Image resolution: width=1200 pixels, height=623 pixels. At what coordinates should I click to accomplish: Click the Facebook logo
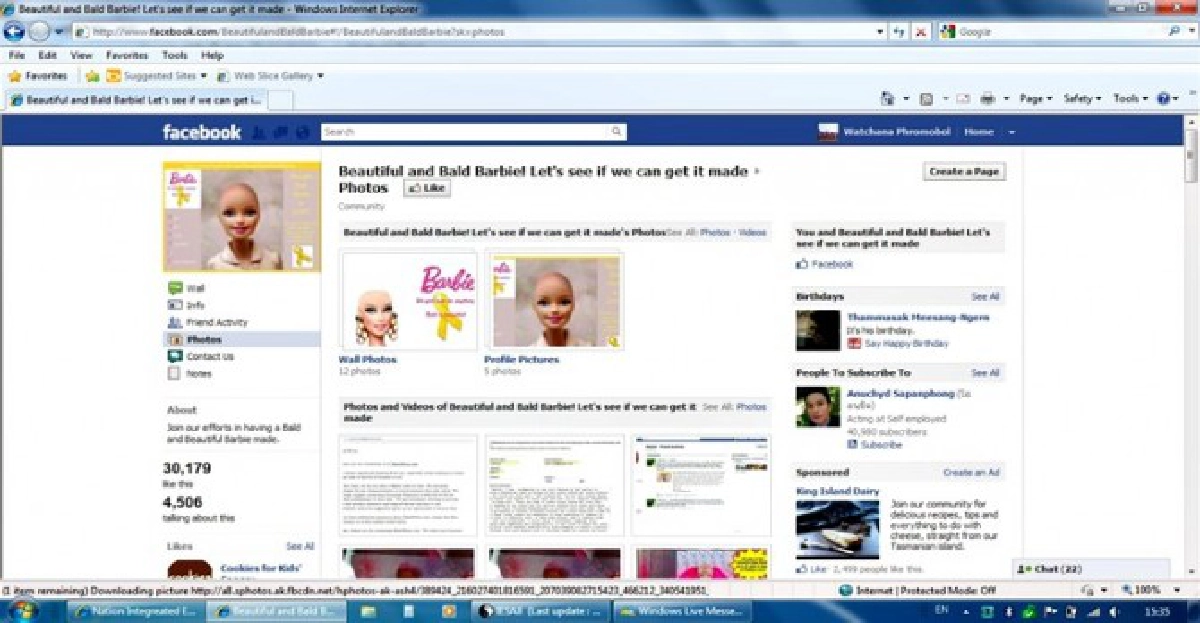pos(202,132)
